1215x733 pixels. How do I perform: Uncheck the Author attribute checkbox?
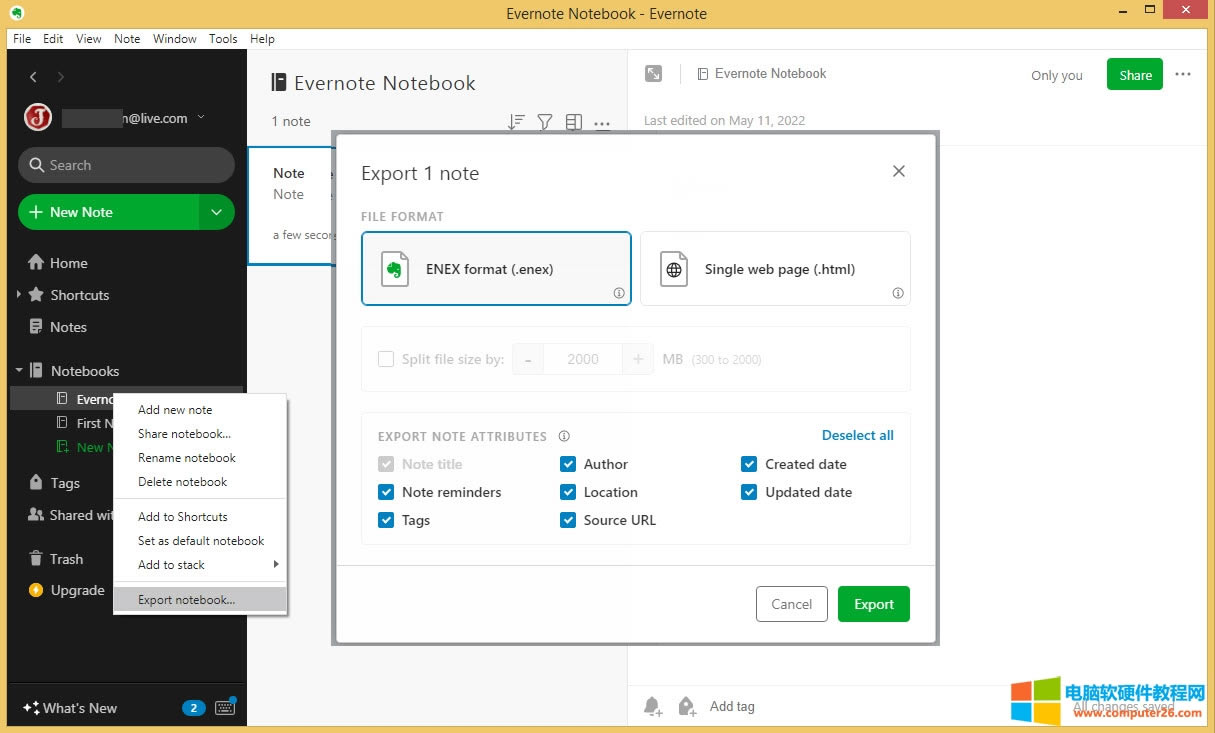tap(568, 464)
